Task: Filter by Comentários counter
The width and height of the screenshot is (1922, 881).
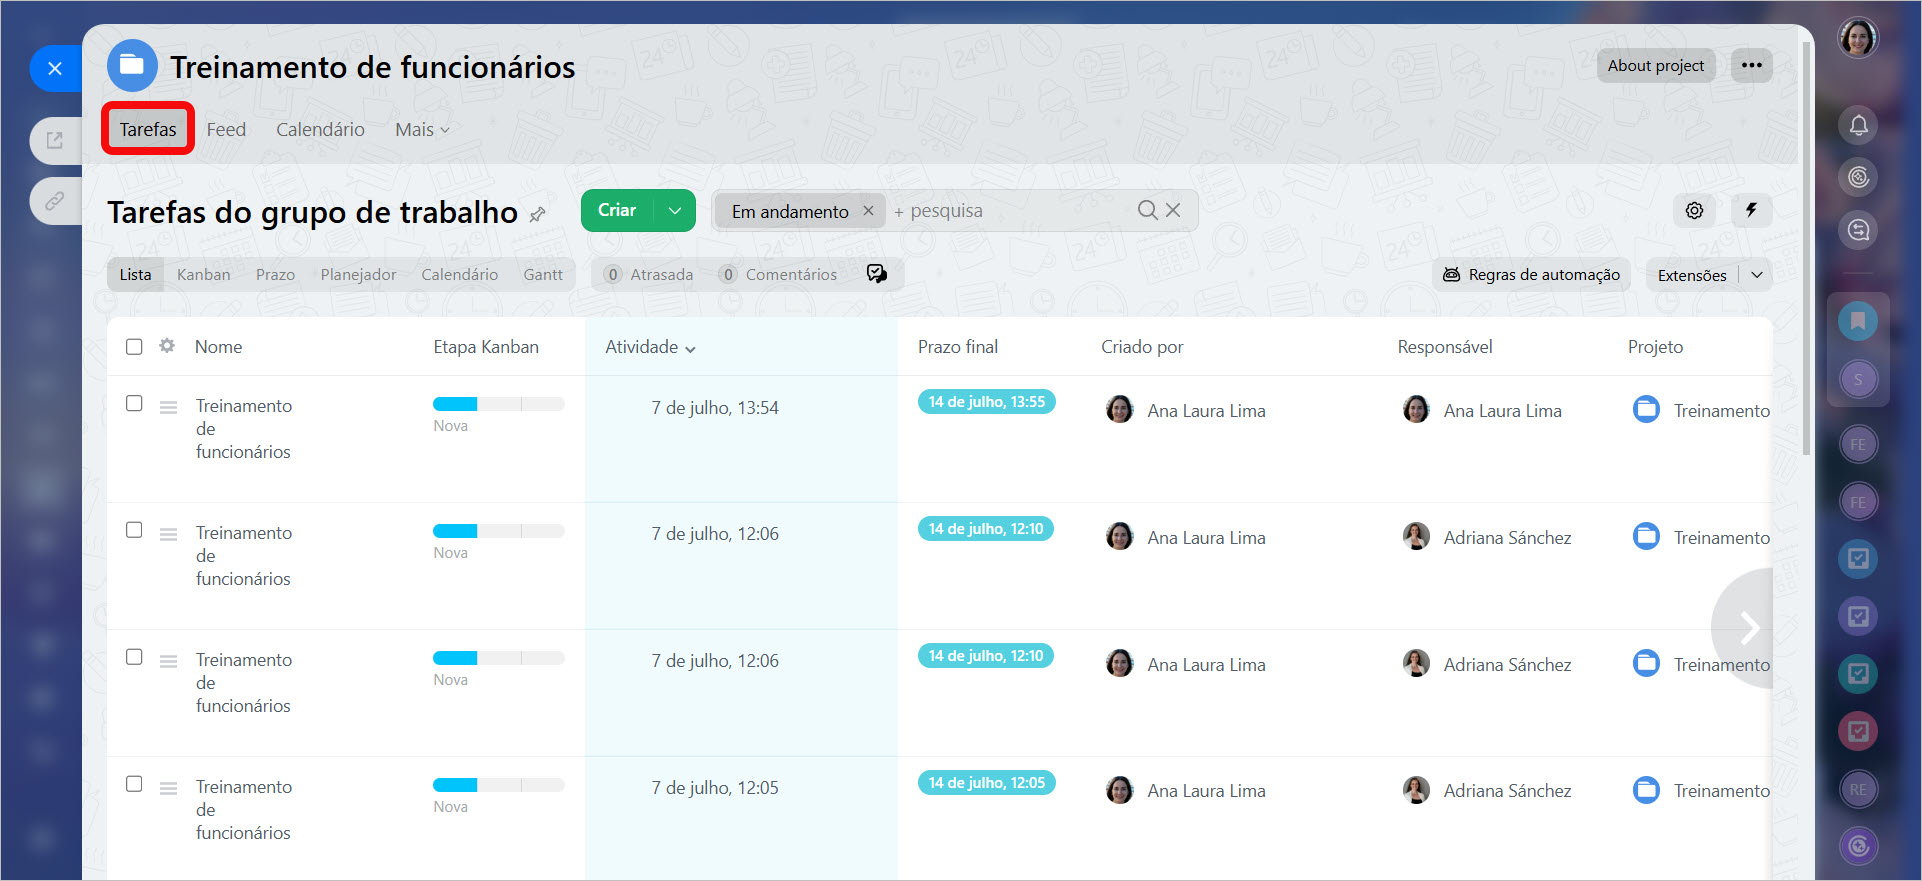Action: click(778, 275)
